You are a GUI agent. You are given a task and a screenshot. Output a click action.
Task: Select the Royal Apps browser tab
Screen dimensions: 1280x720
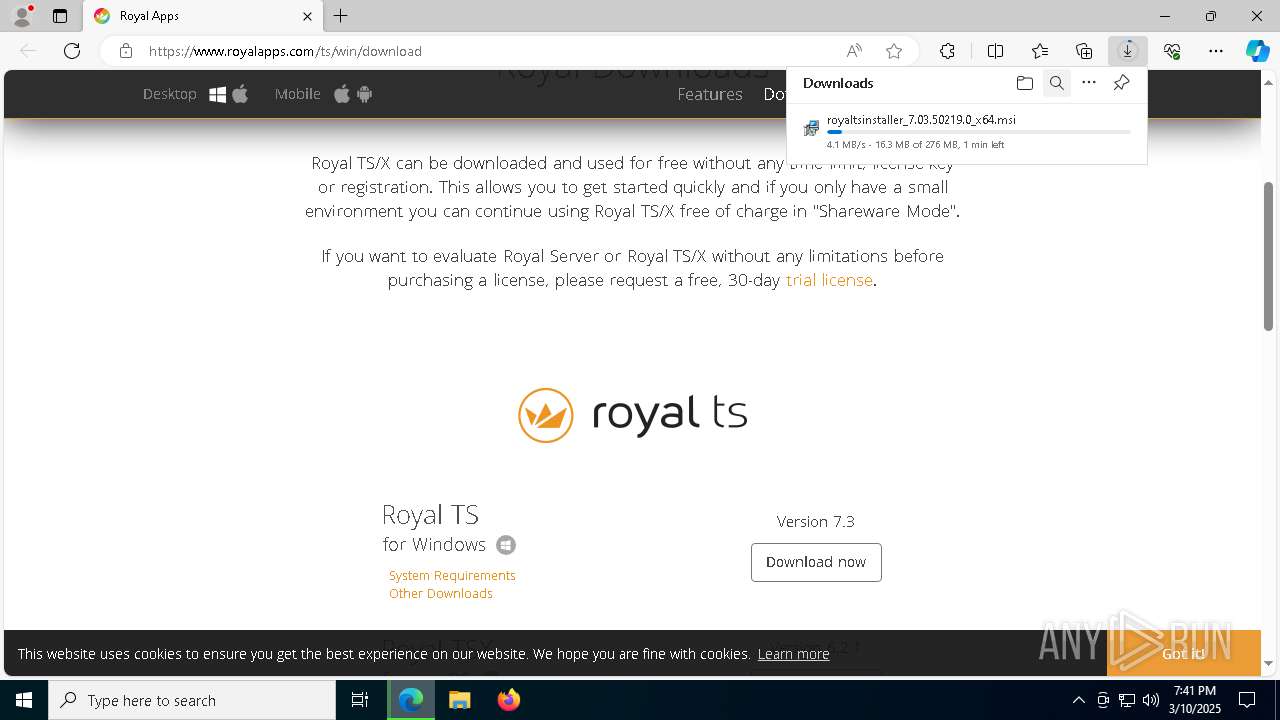(203, 16)
